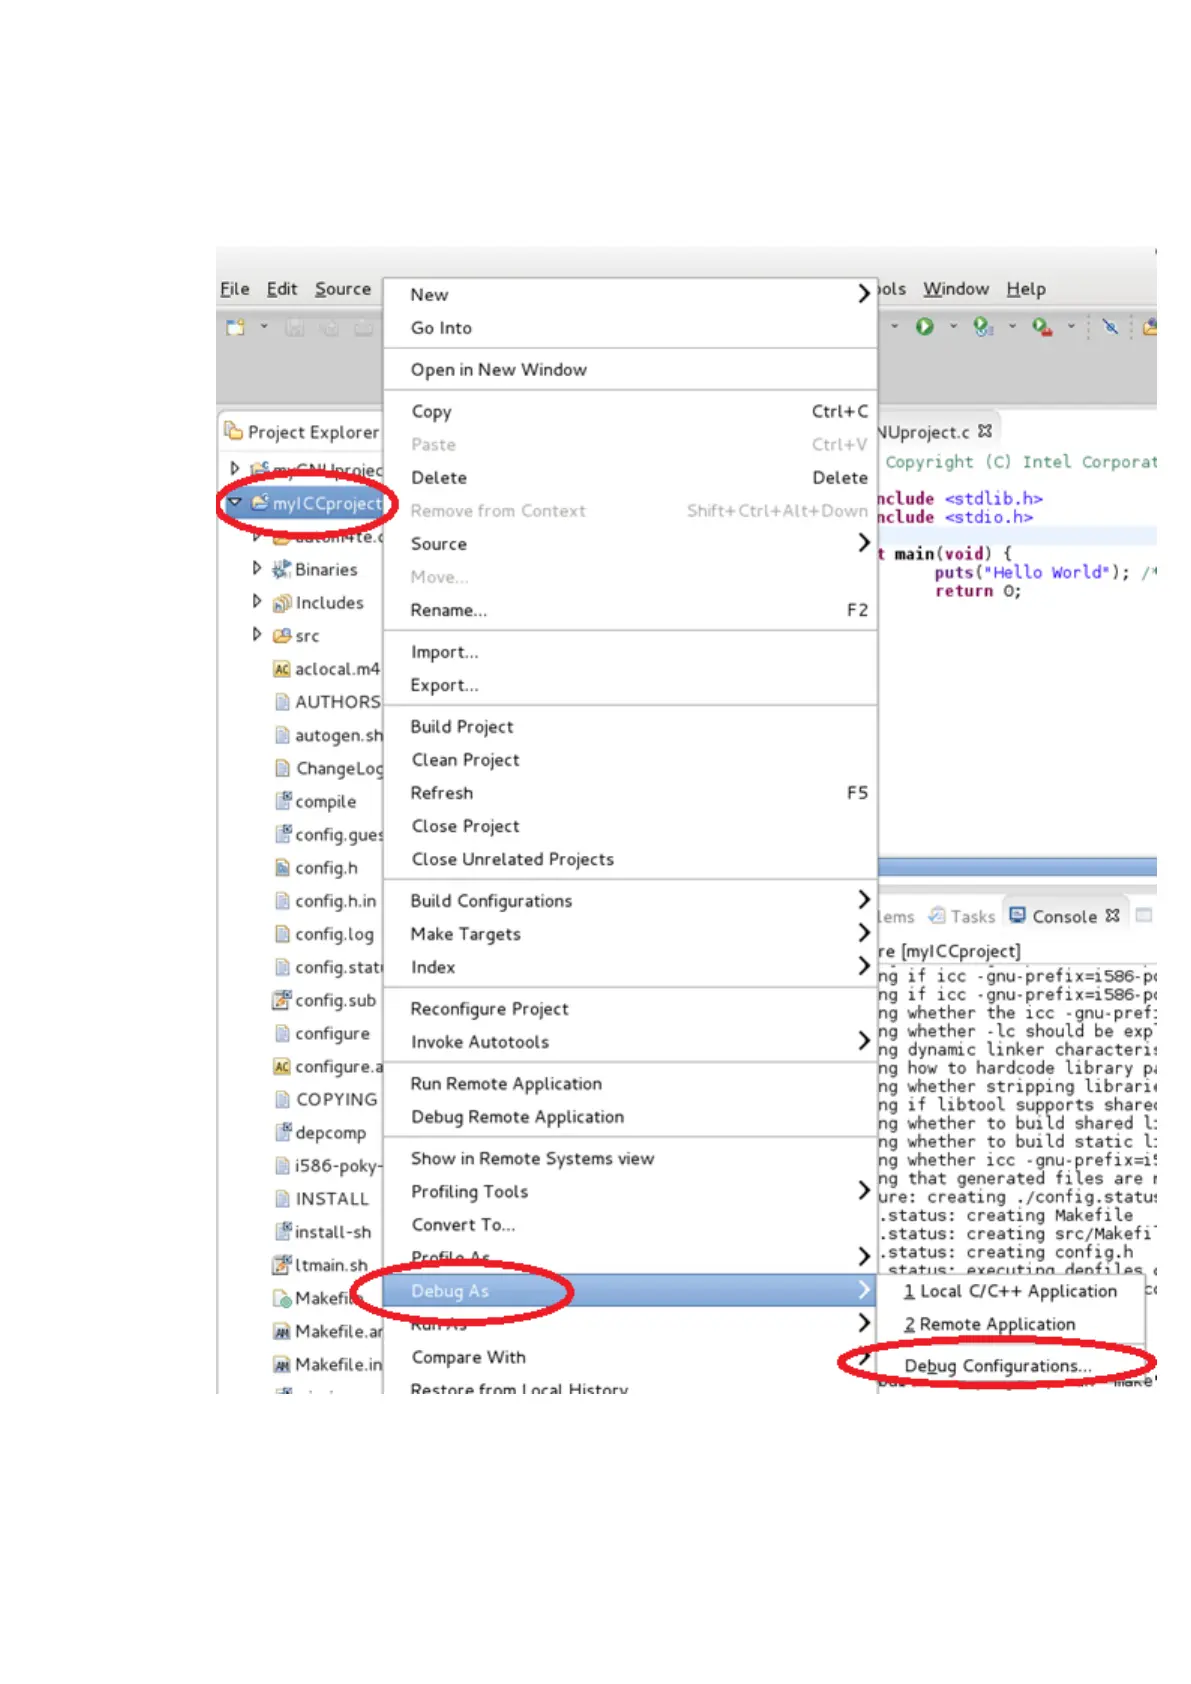Collapse the myICCproject tree node

235,502
